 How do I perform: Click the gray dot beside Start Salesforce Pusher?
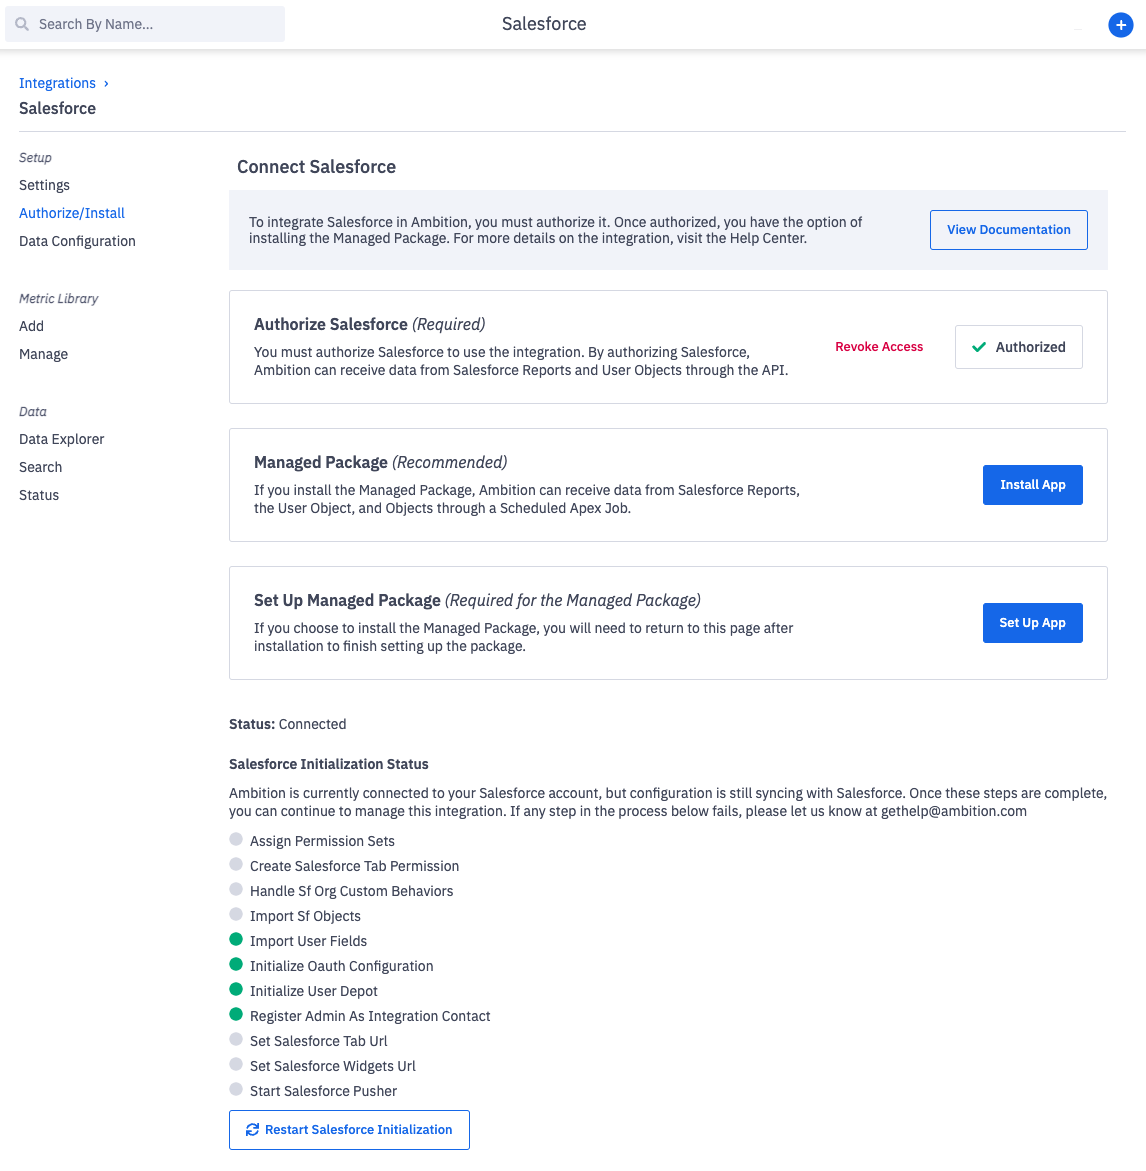(x=235, y=1089)
